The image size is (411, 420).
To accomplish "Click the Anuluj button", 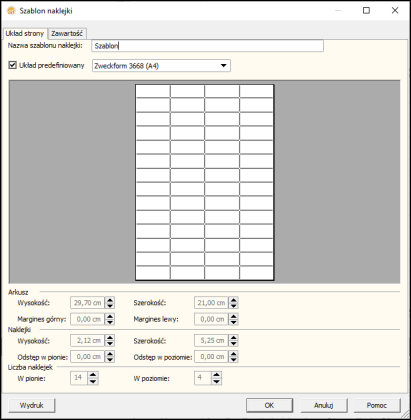I will pos(324,405).
